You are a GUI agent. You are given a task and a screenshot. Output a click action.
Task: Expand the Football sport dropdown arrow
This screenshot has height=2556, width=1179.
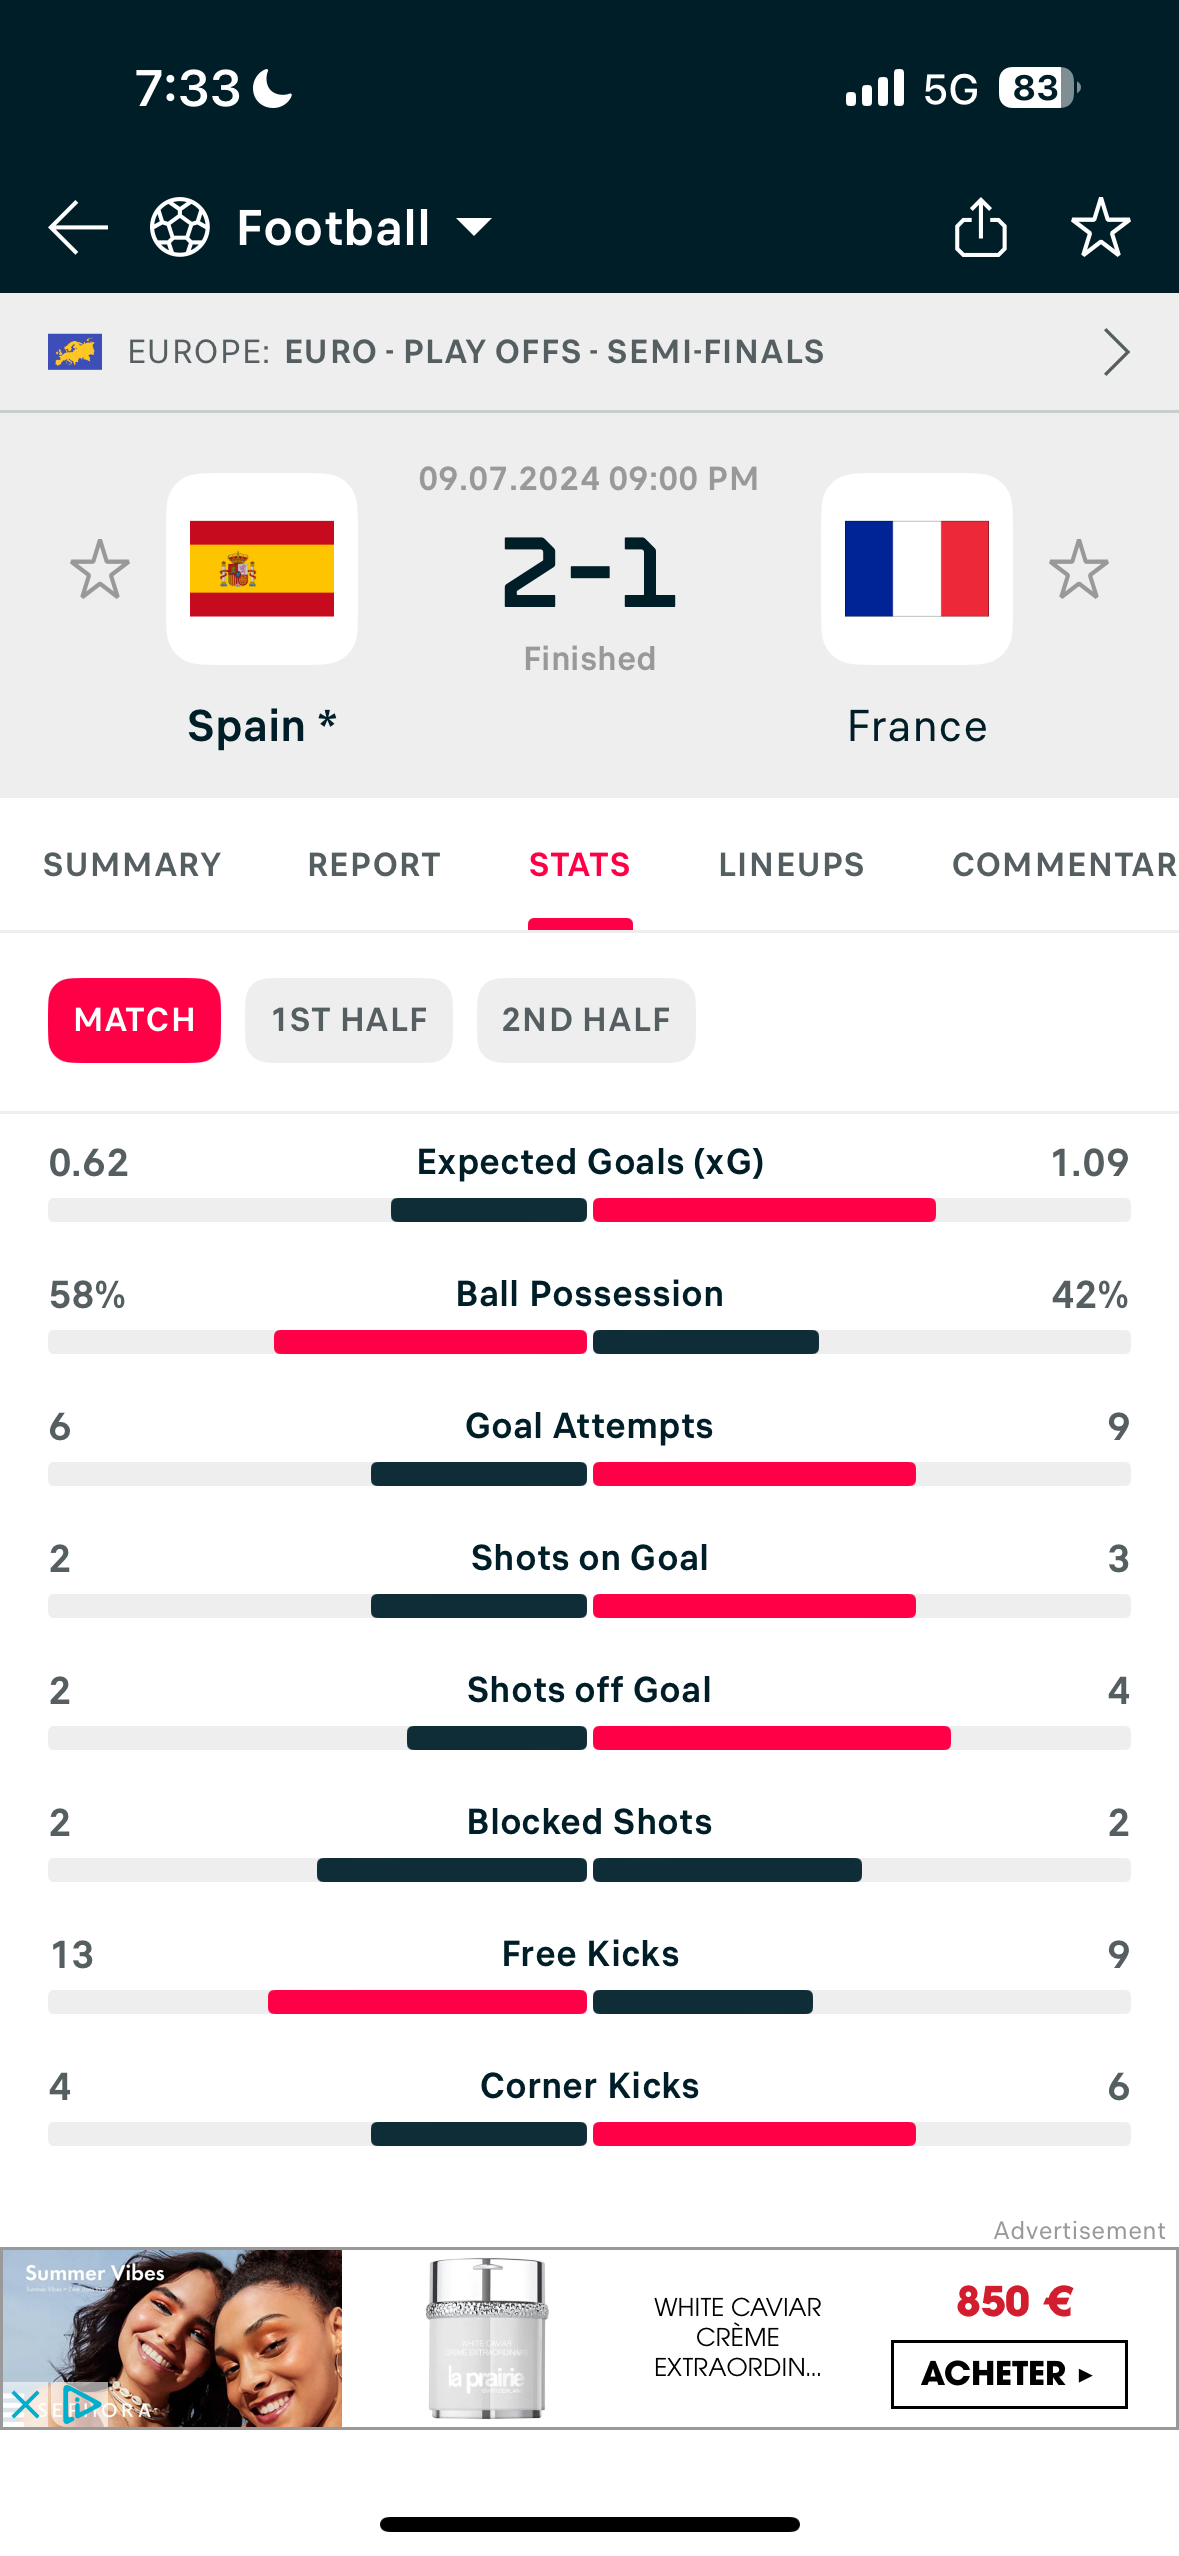point(474,228)
